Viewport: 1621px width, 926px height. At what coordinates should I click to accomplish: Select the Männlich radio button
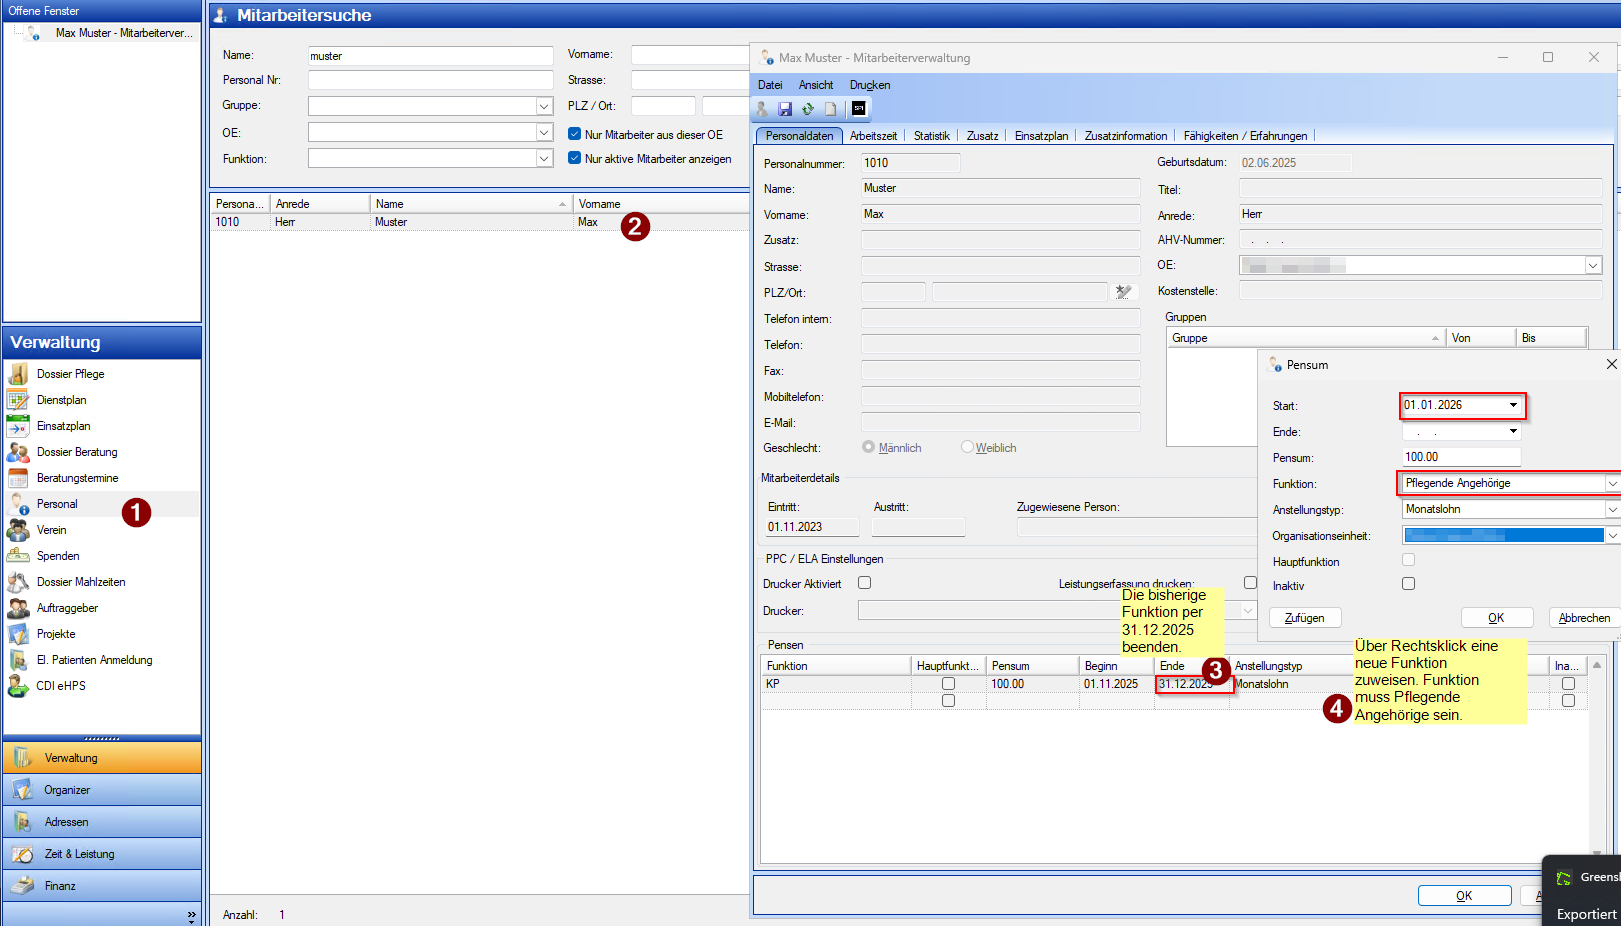click(868, 447)
